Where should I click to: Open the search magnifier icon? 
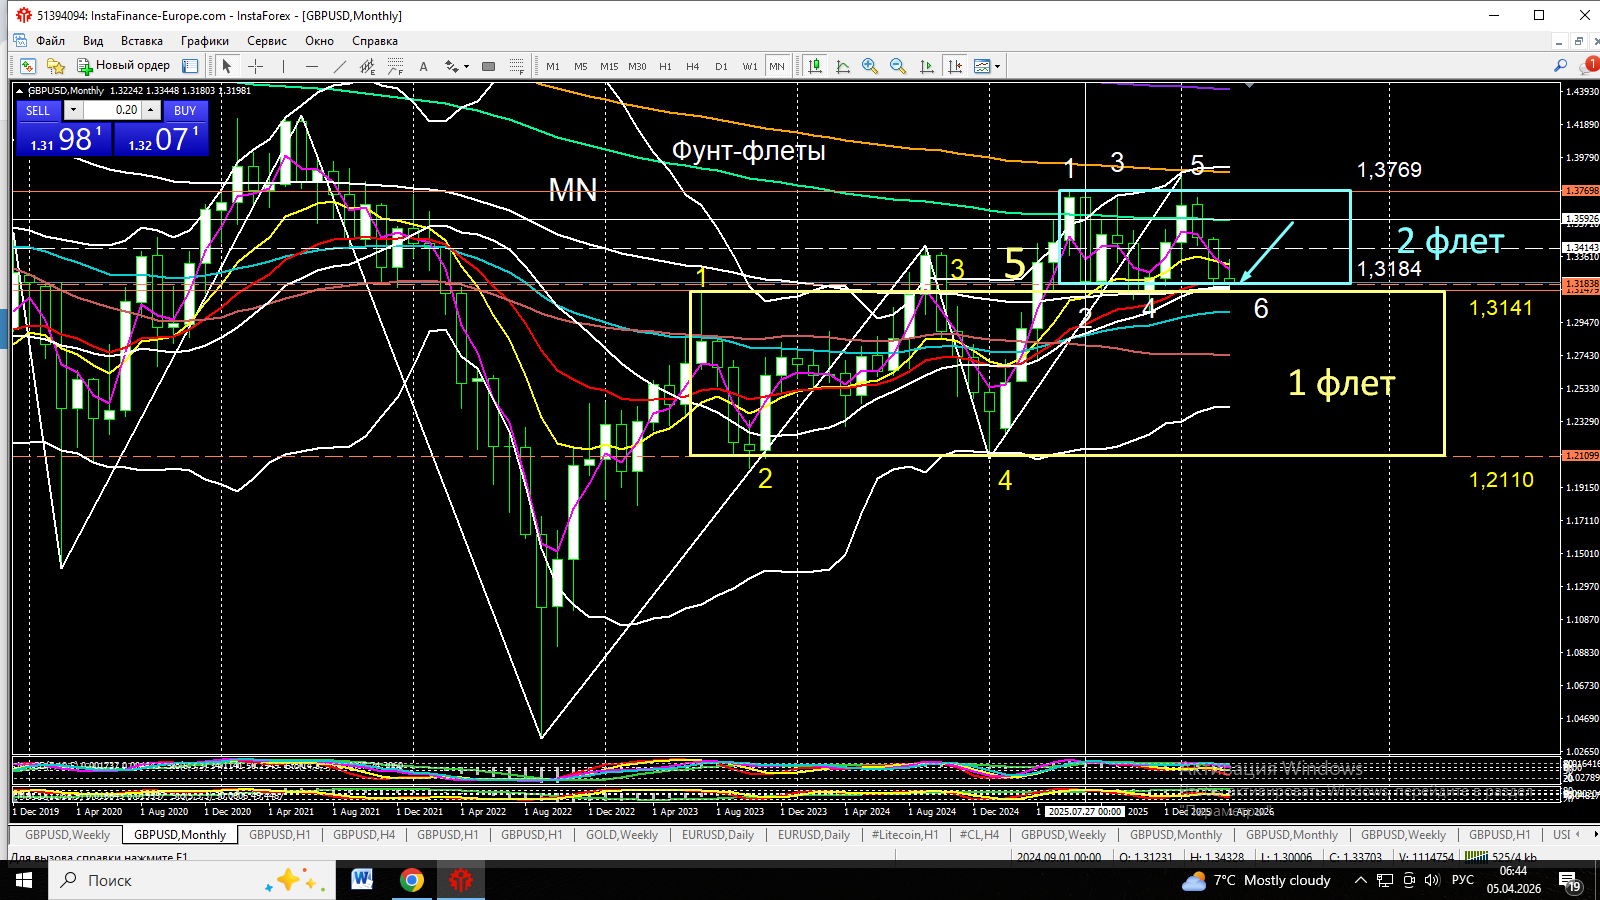1560,66
